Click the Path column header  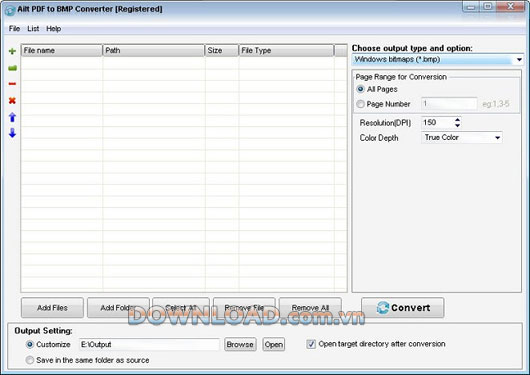click(x=153, y=50)
